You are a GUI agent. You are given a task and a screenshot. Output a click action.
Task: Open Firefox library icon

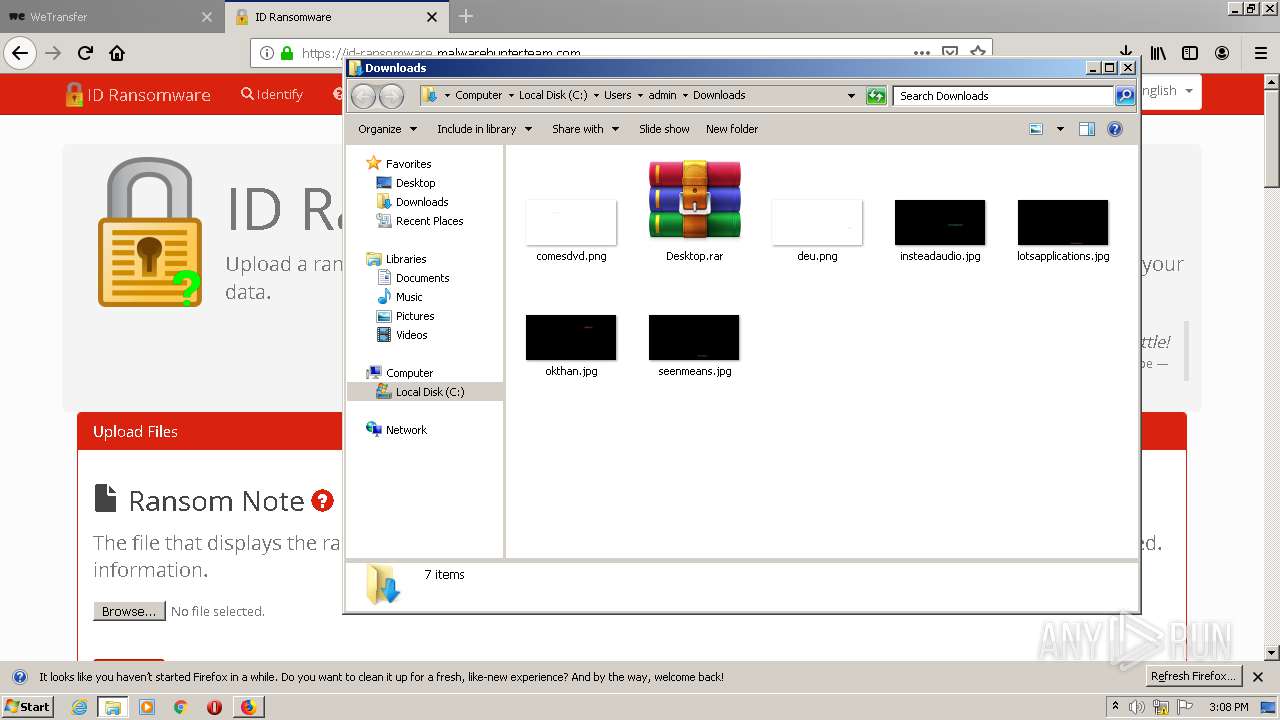1158,53
